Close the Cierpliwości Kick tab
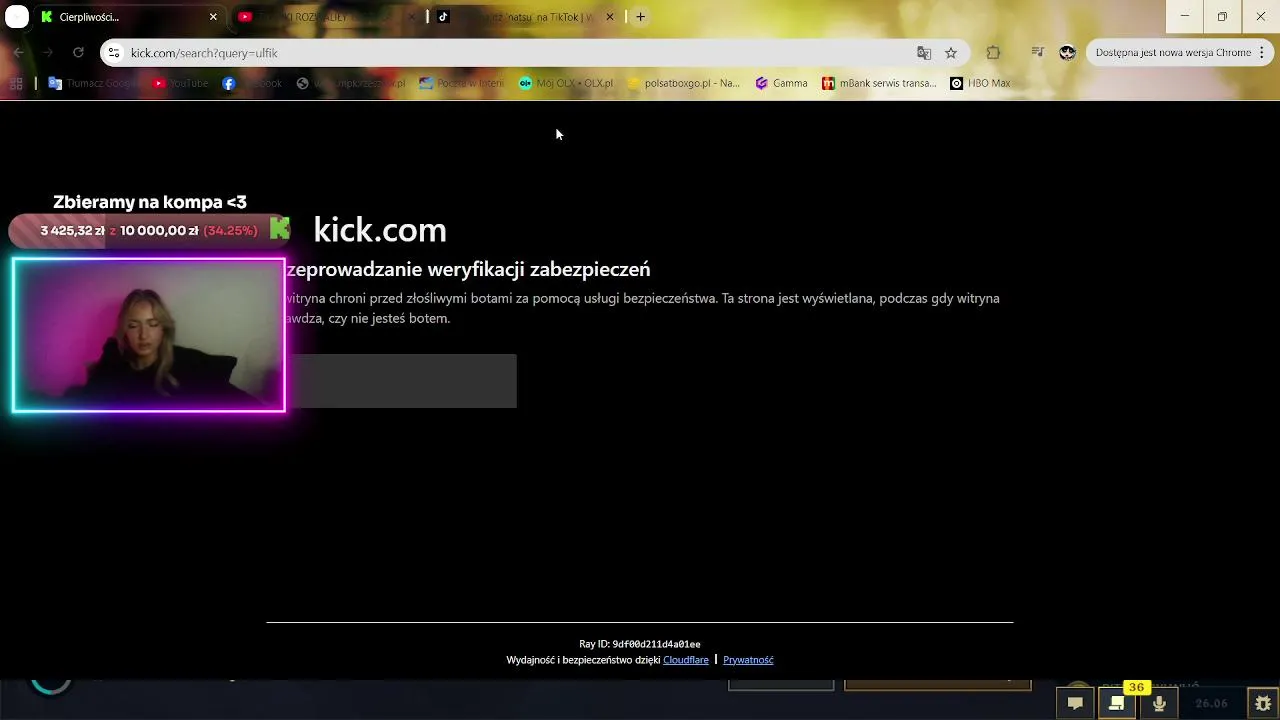Image resolution: width=1280 pixels, height=720 pixels. (x=213, y=17)
